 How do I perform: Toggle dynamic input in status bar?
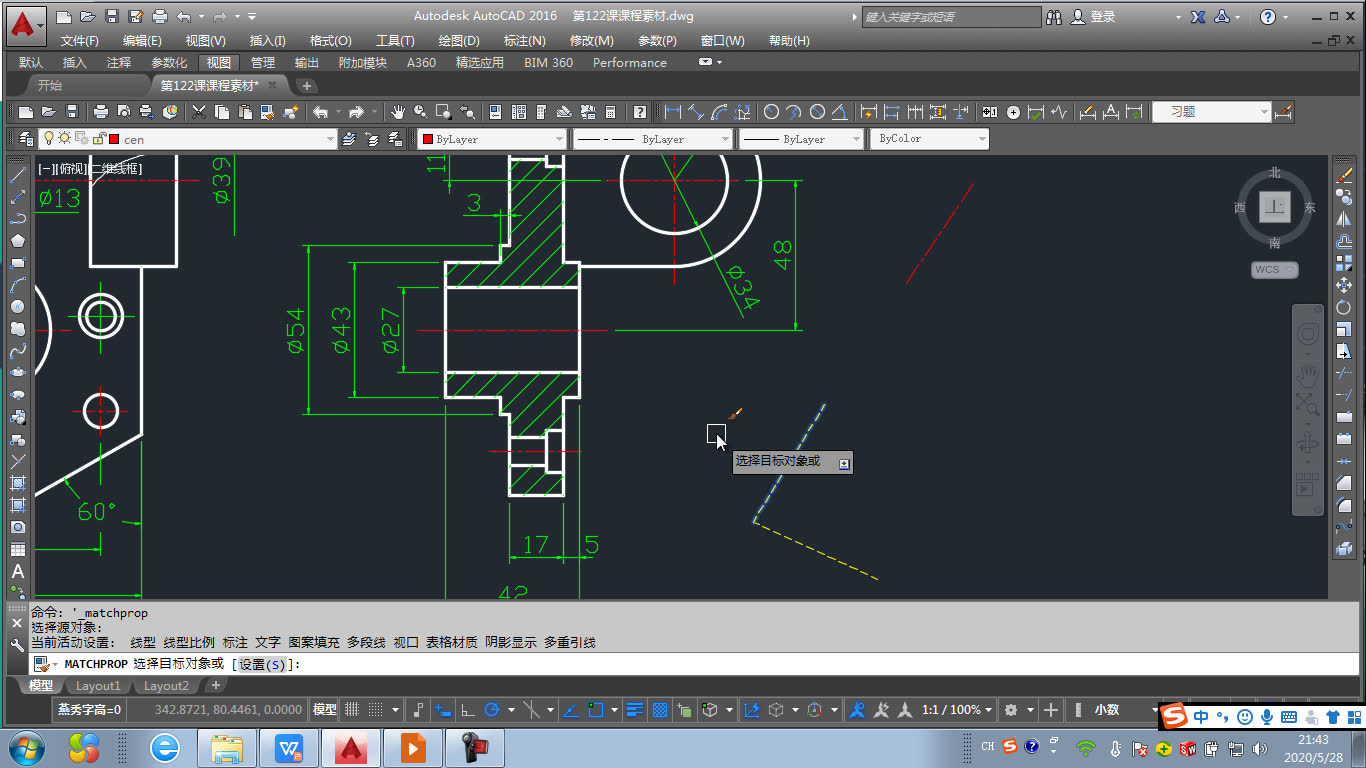[442, 710]
